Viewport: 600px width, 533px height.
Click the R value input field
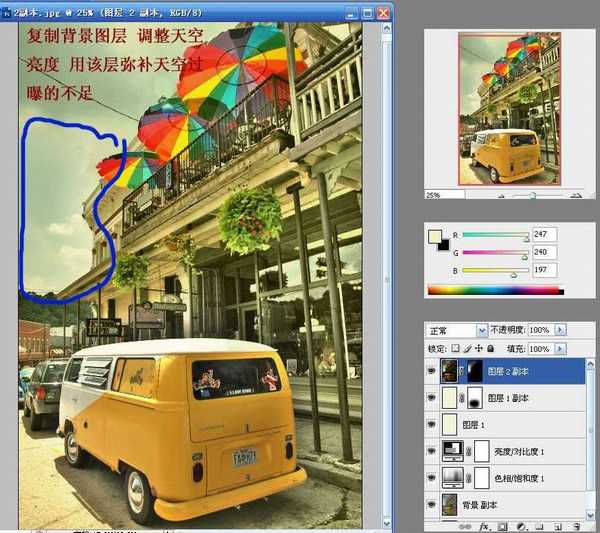point(545,235)
